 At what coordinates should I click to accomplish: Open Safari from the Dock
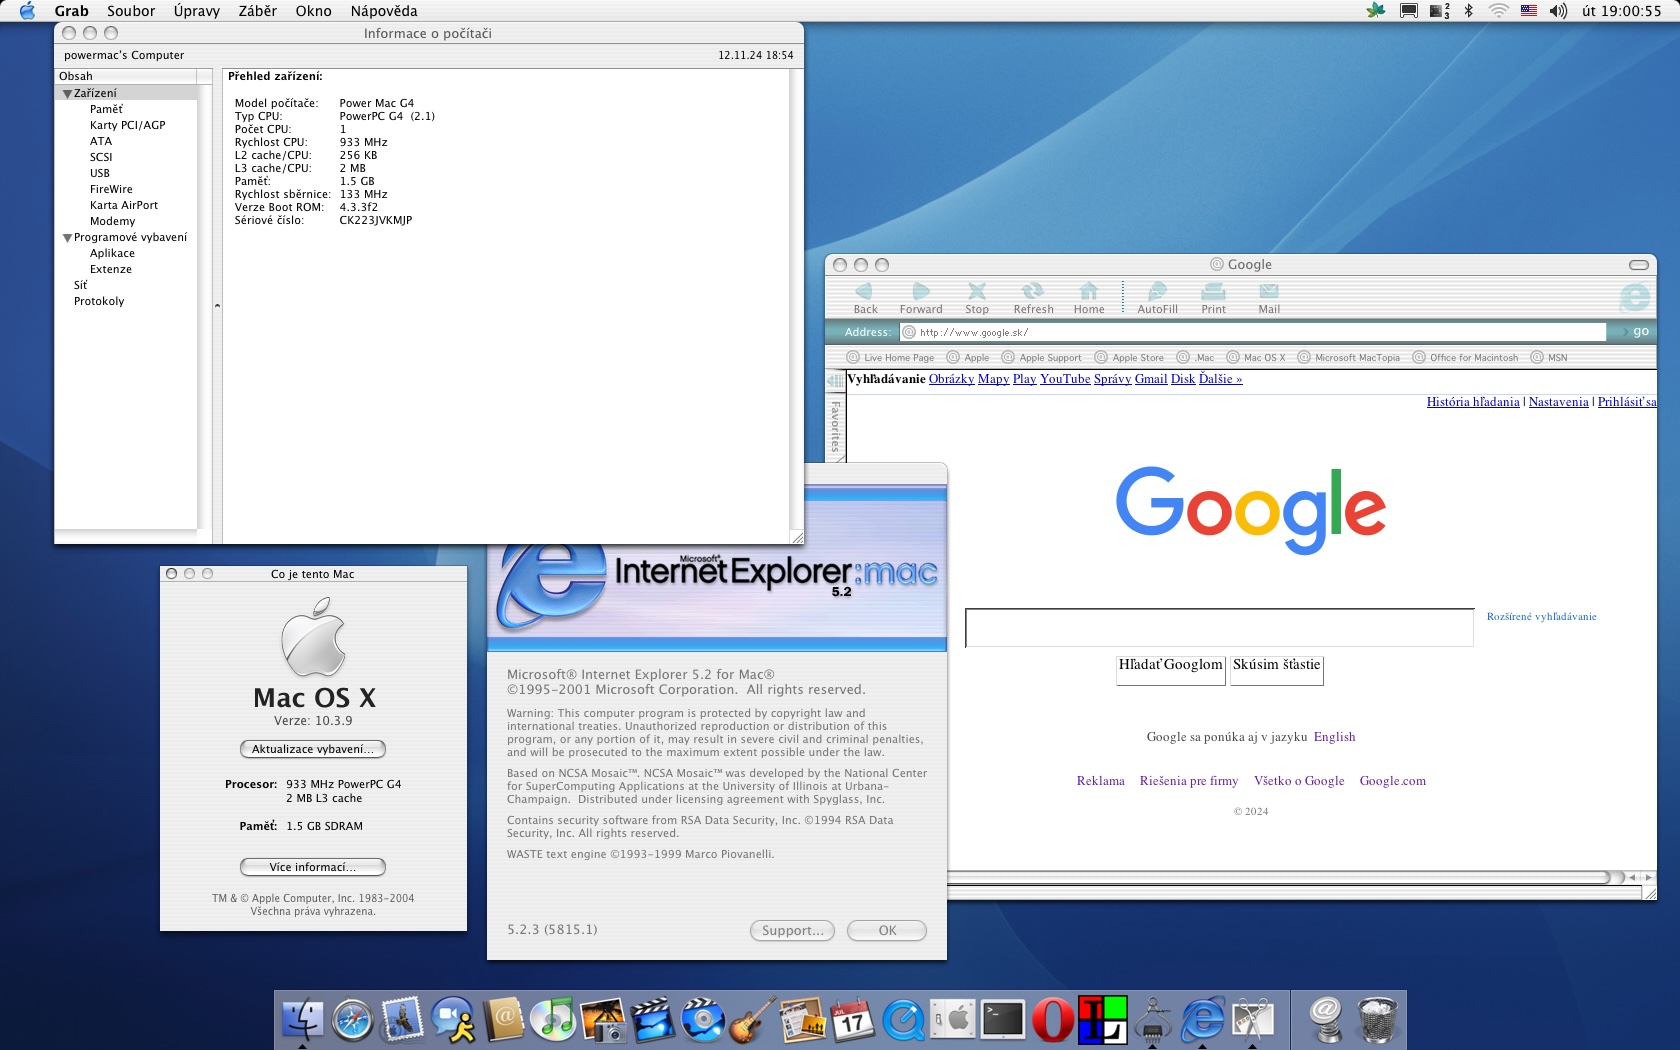click(x=352, y=1020)
